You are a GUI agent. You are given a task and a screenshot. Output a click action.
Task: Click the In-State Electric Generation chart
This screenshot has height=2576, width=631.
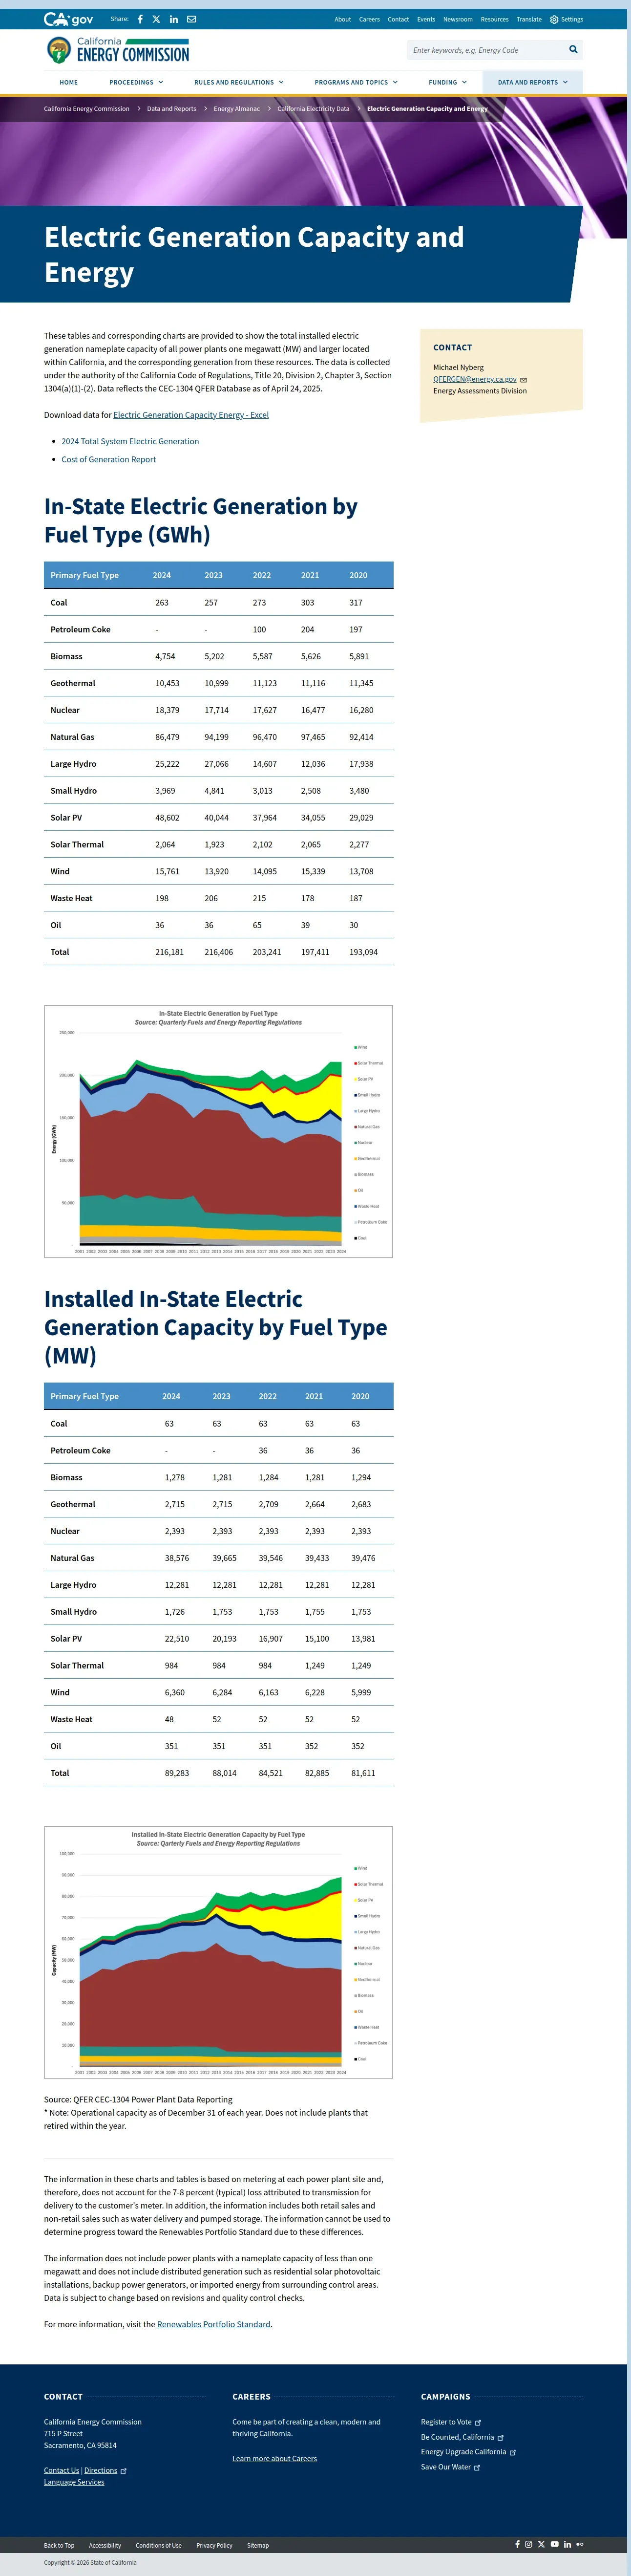coord(218,1131)
